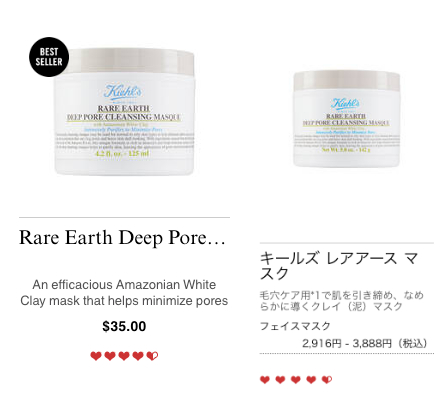
Task: Click the first heart under $35.00
Action: point(96,356)
